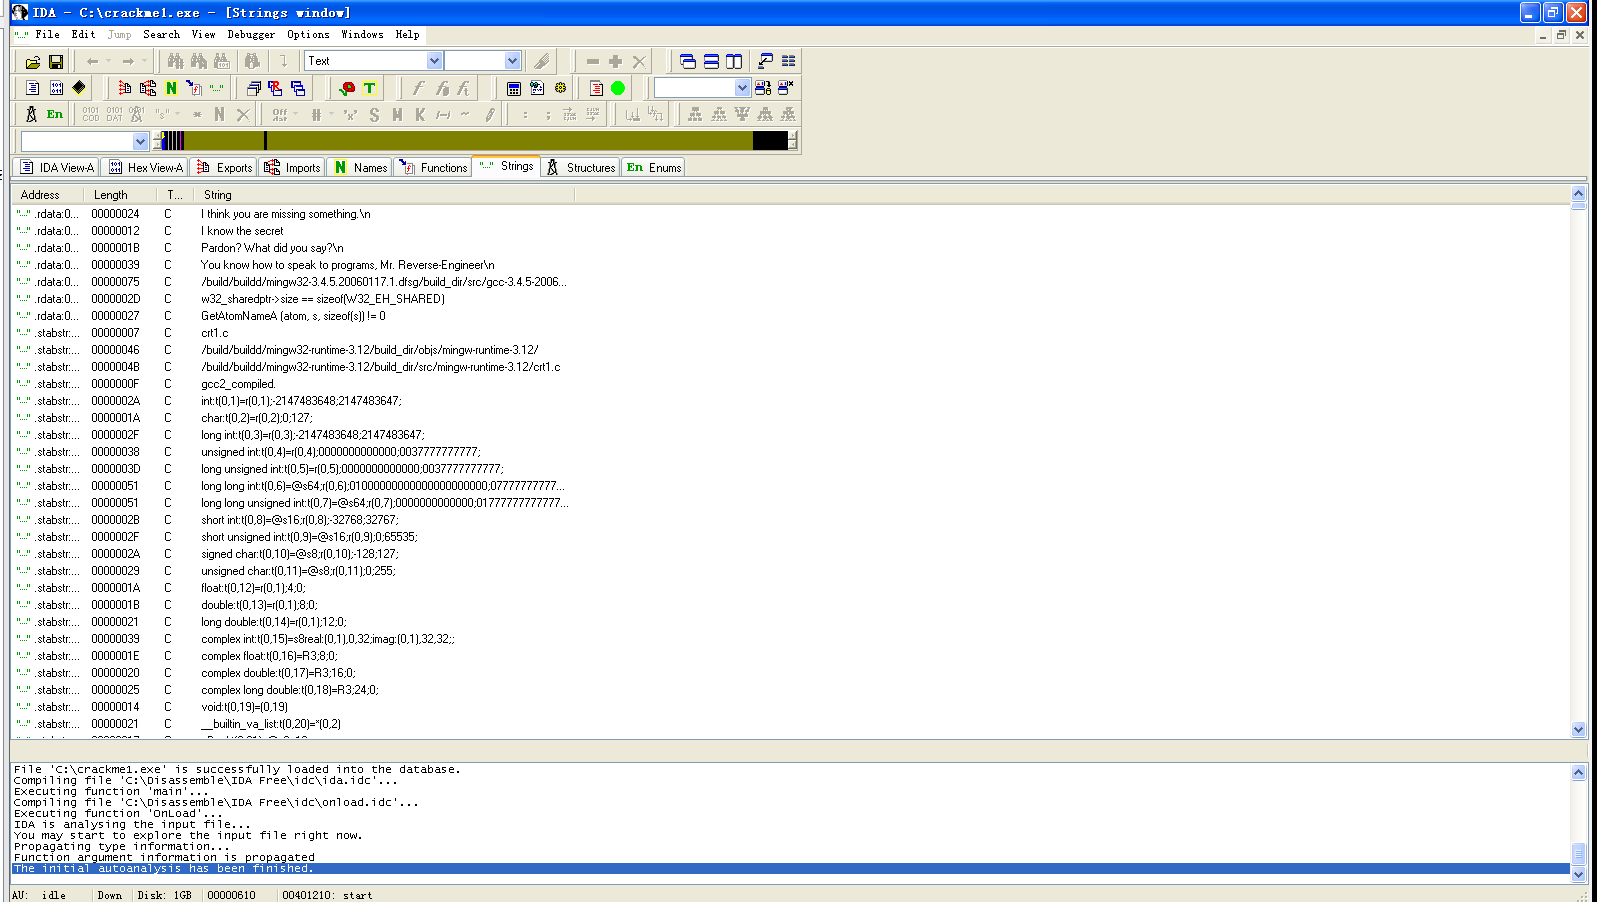The width and height of the screenshot is (1597, 902).
Task: Open the File menu
Action: tap(47, 34)
